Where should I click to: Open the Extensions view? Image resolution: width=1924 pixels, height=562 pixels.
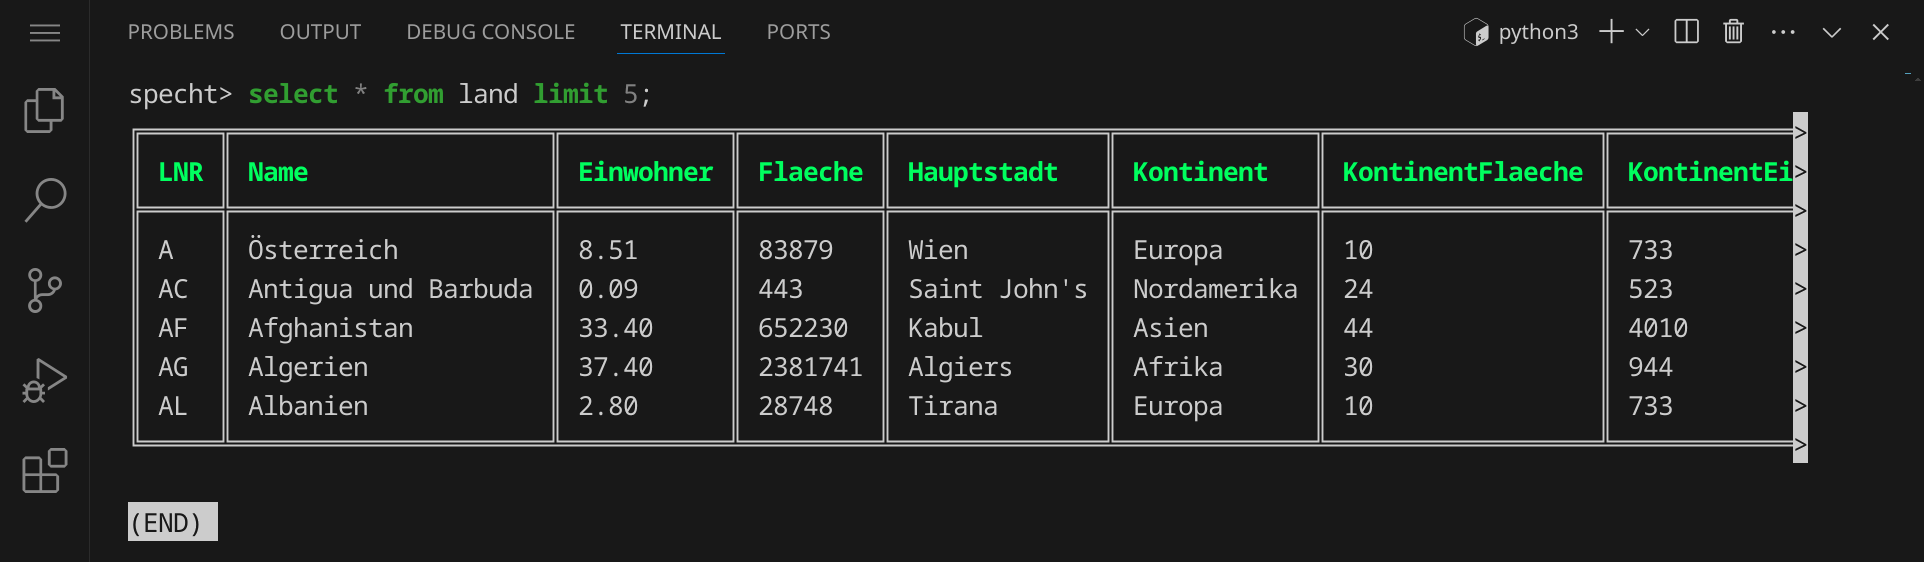pos(44,471)
